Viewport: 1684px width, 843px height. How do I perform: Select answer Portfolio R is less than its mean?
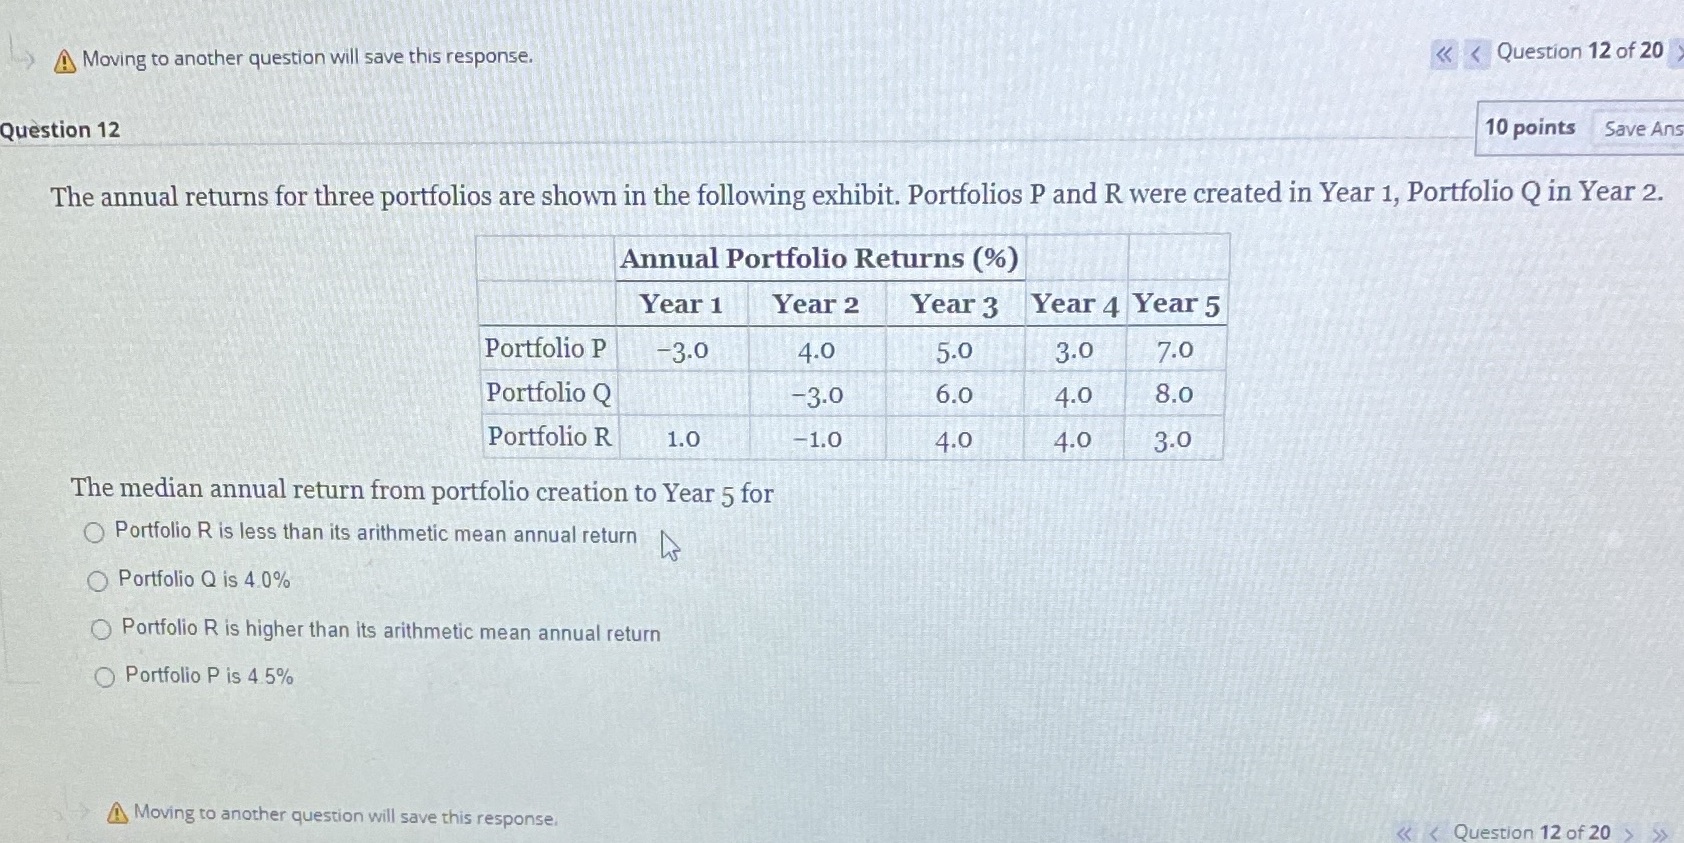click(x=94, y=532)
